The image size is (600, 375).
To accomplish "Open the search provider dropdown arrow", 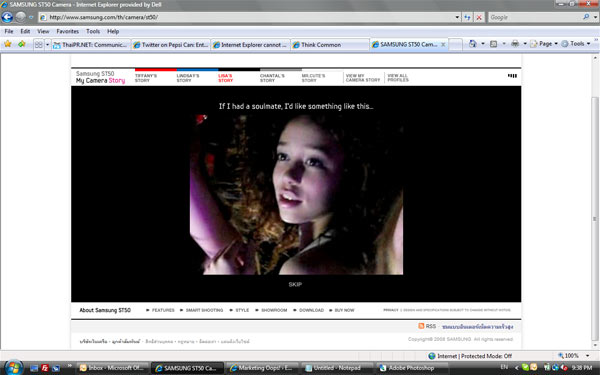I will [x=595, y=17].
